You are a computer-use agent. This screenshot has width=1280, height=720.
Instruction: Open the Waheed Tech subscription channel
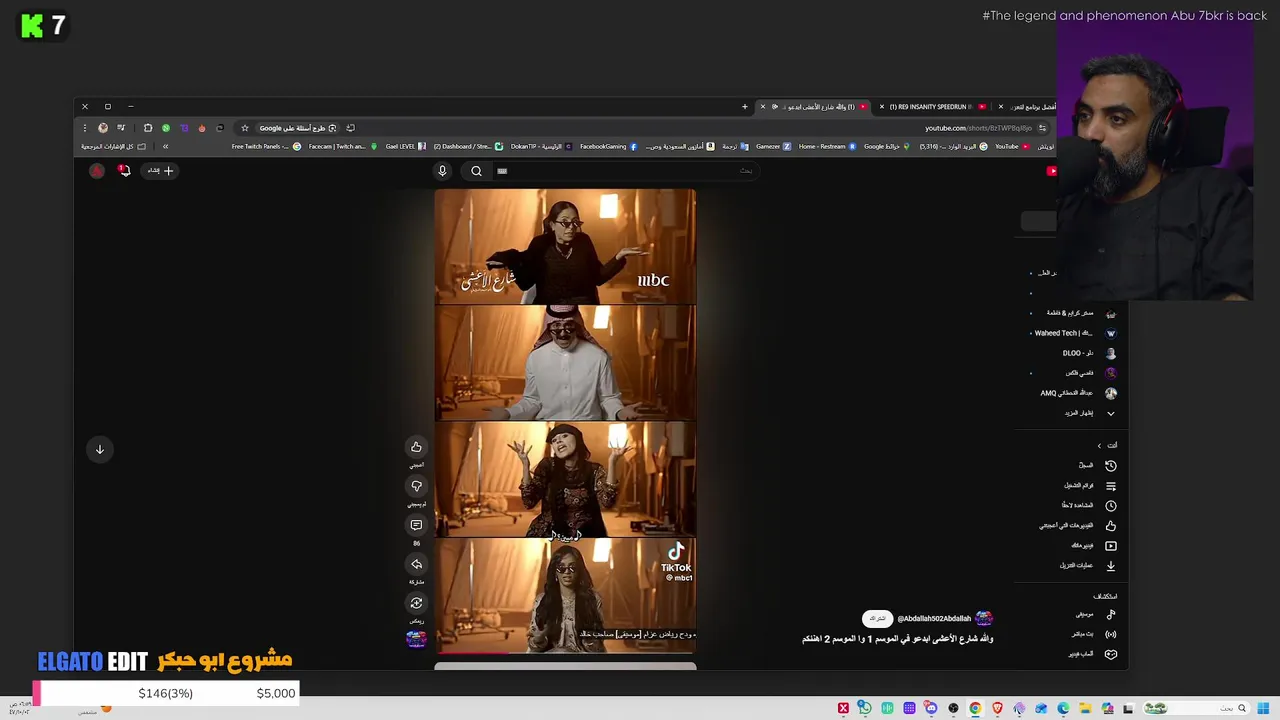click(1075, 333)
